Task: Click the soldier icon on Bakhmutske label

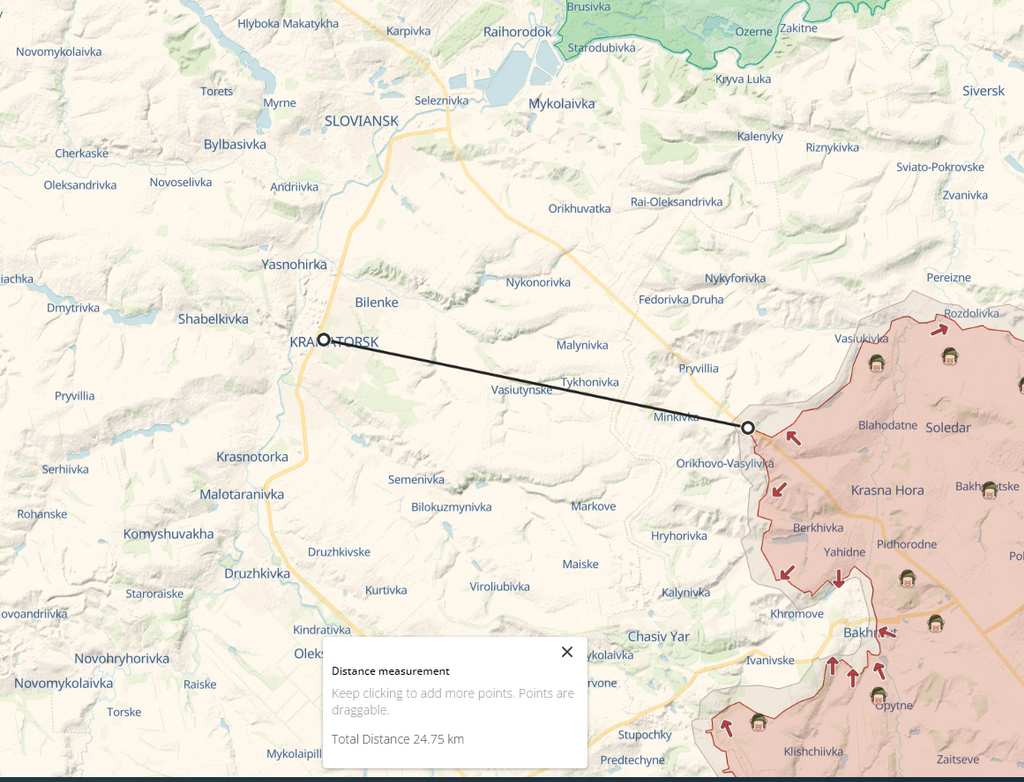Action: [989, 490]
